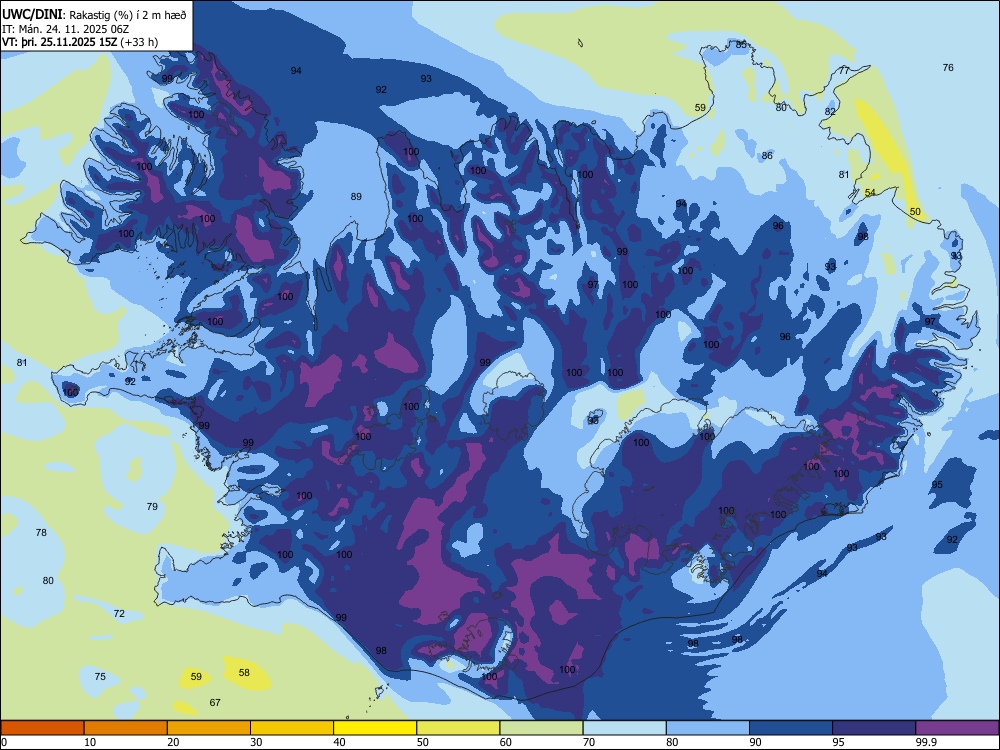Click the humidity value '75' on the map

[100, 677]
